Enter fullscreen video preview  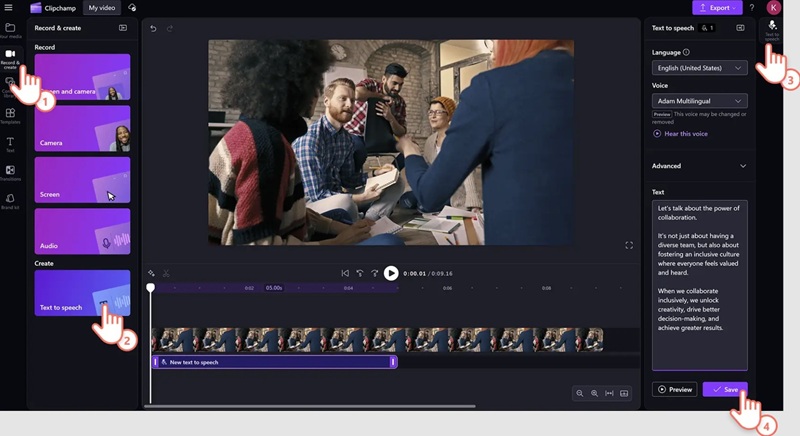tap(629, 245)
